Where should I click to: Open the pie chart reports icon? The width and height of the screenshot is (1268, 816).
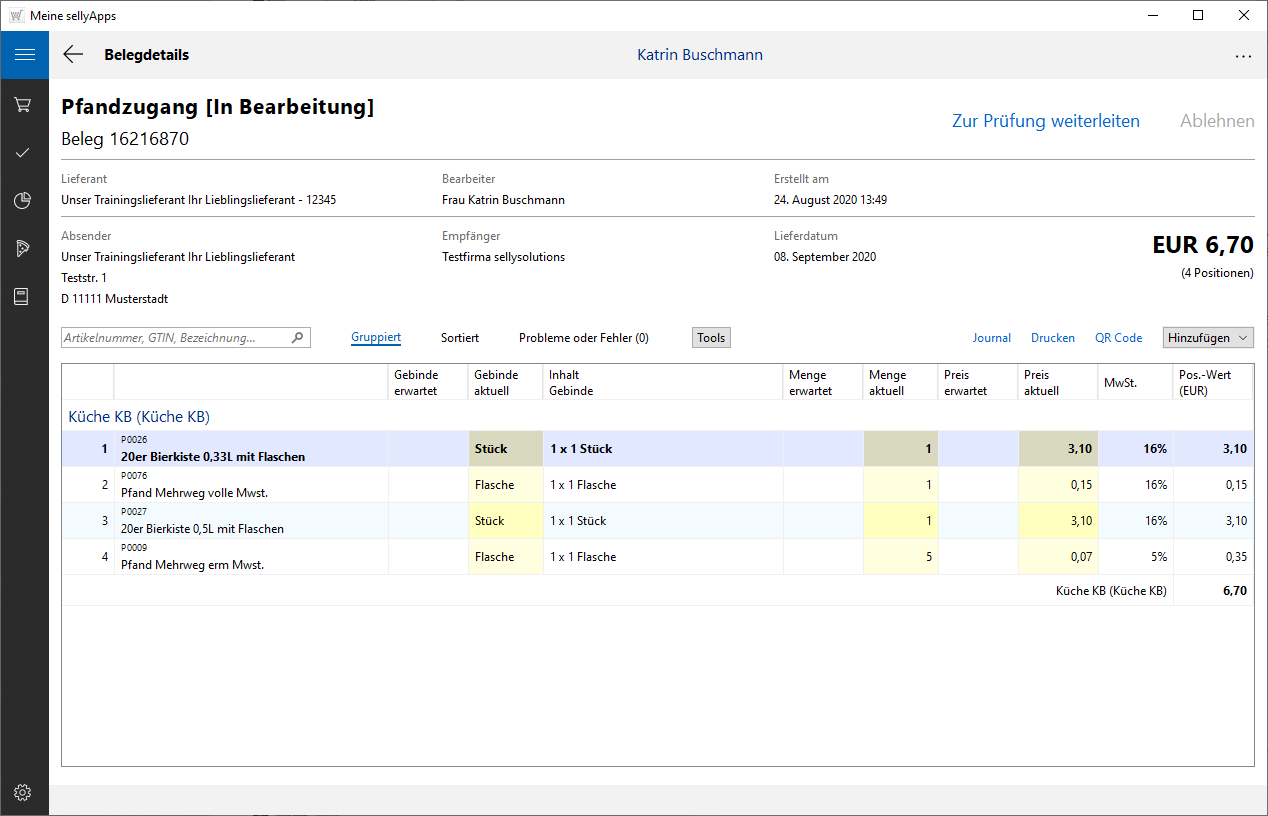click(x=23, y=201)
